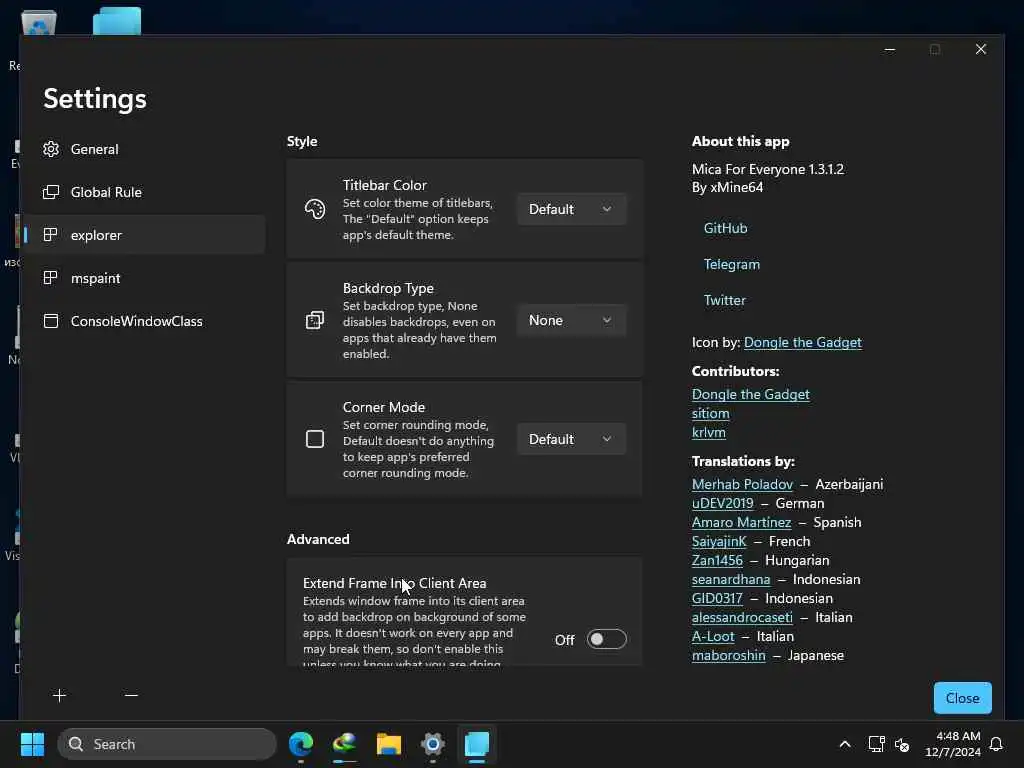The image size is (1024, 768).
Task: Select the ConsoleWindowClass rule entry
Action: 145,321
